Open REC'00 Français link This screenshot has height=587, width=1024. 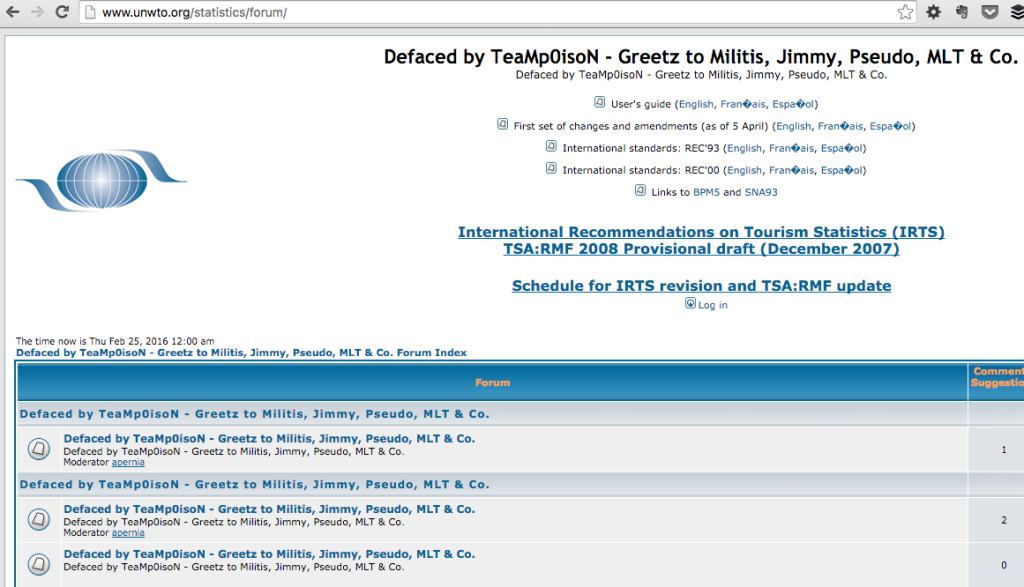(792, 171)
